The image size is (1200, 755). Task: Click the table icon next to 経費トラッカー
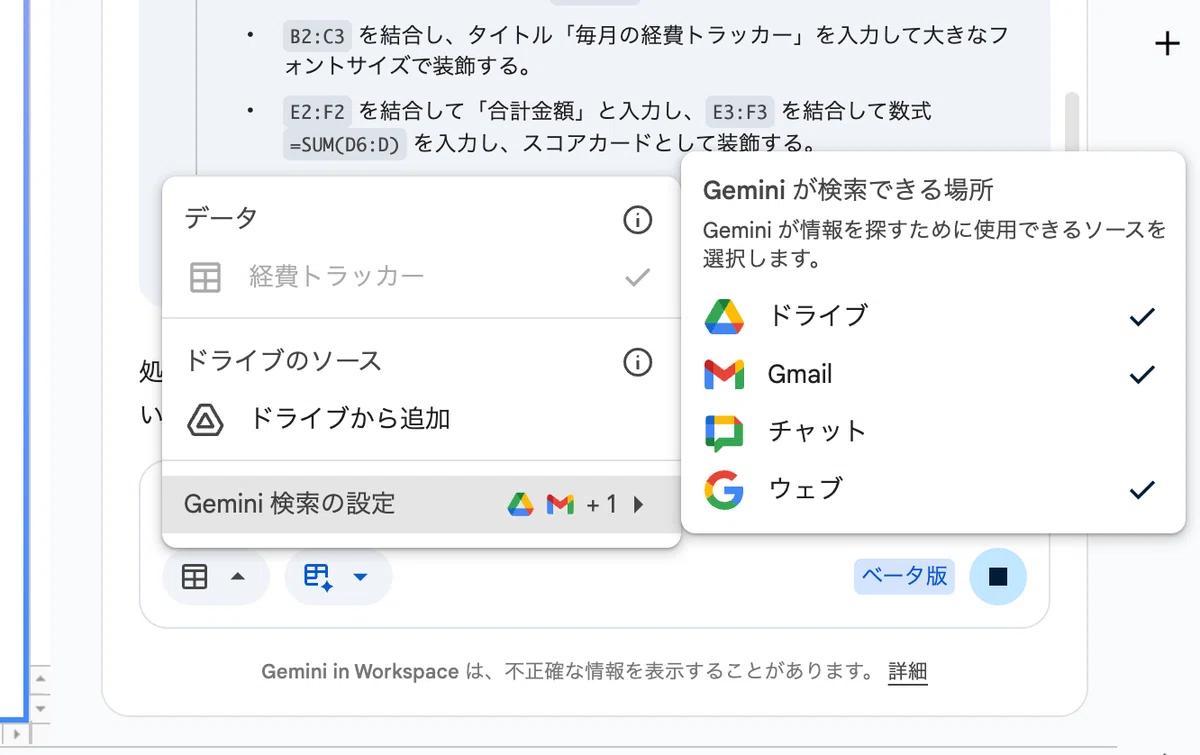[x=205, y=277]
